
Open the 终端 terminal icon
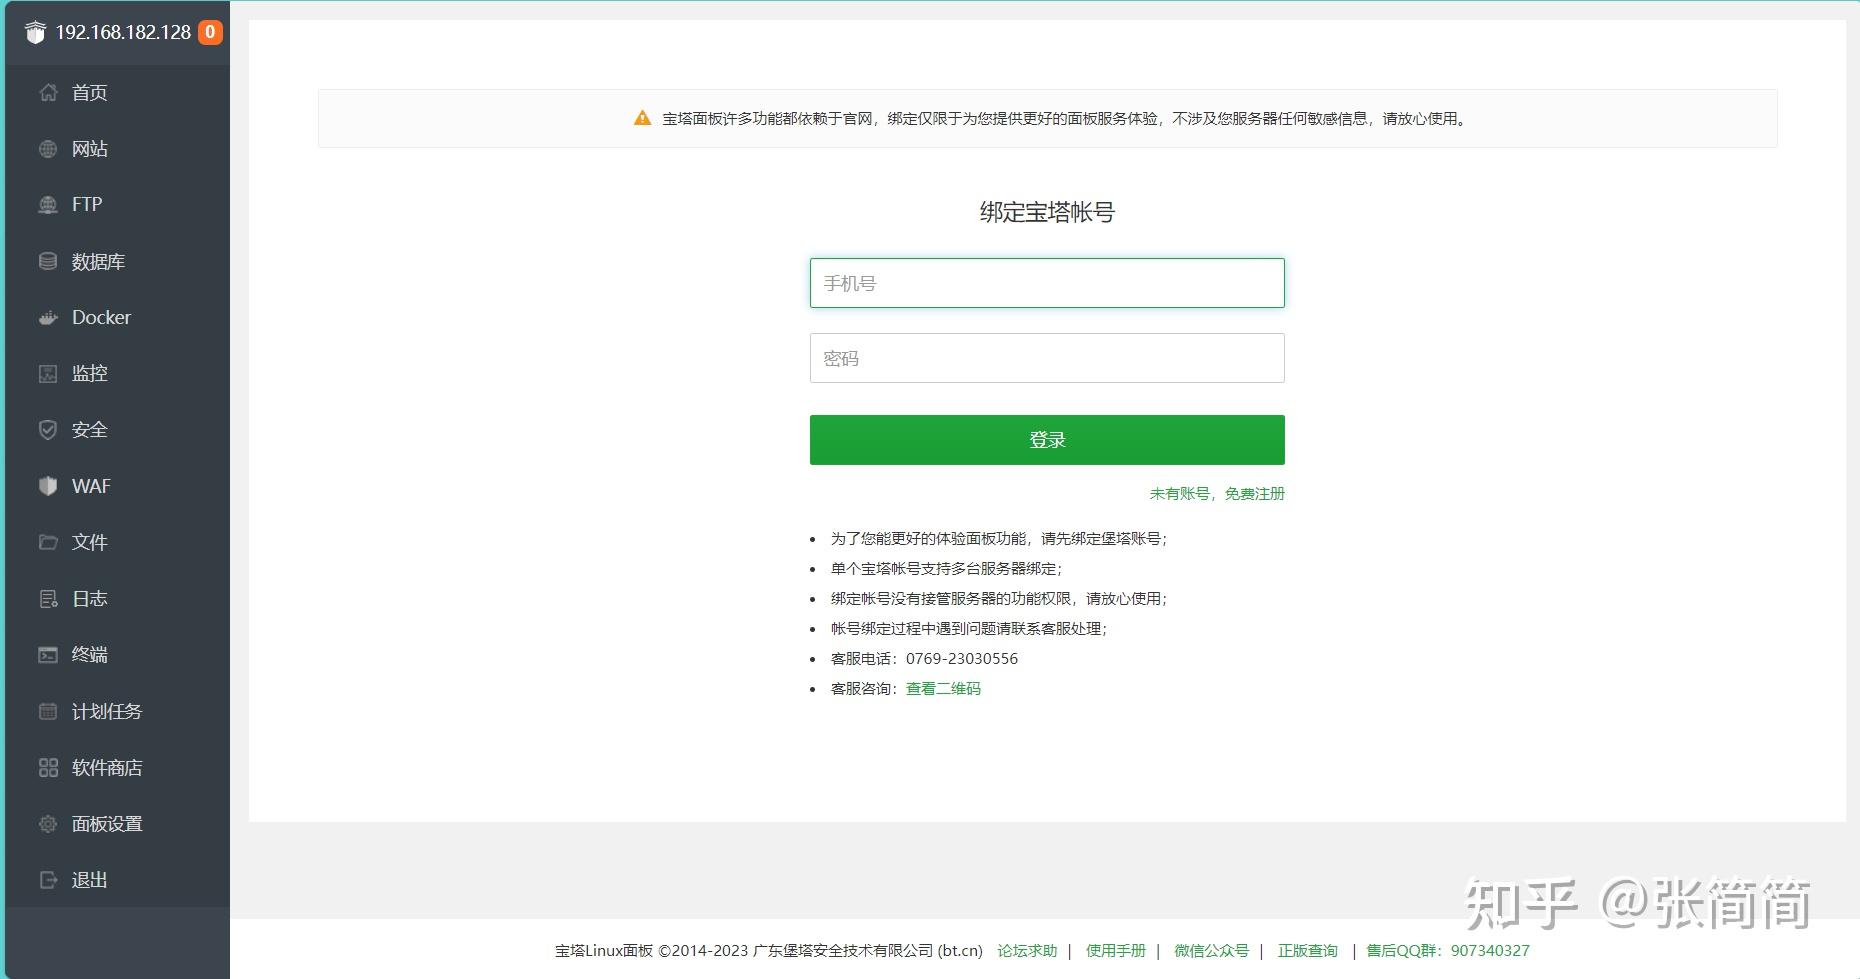(x=48, y=654)
